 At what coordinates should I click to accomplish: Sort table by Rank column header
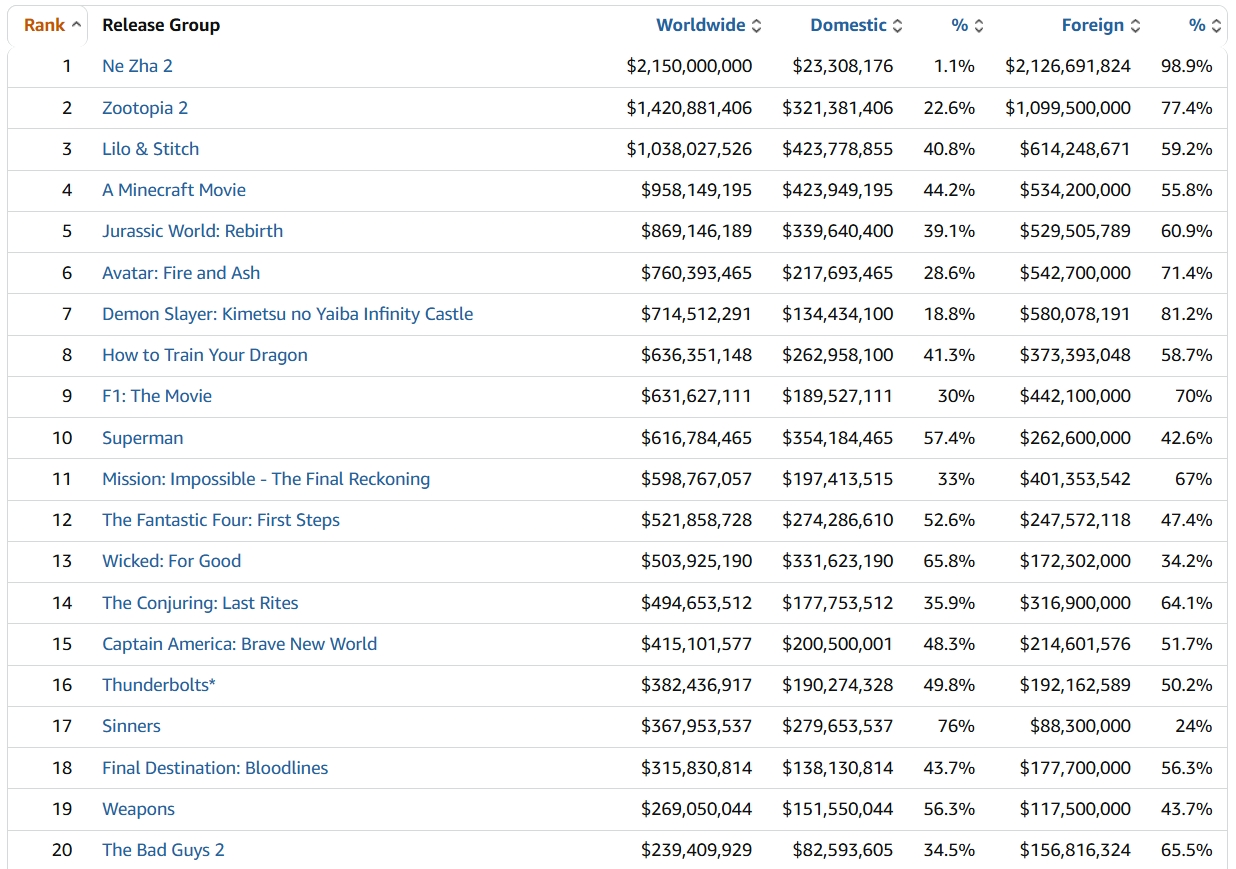[x=45, y=25]
